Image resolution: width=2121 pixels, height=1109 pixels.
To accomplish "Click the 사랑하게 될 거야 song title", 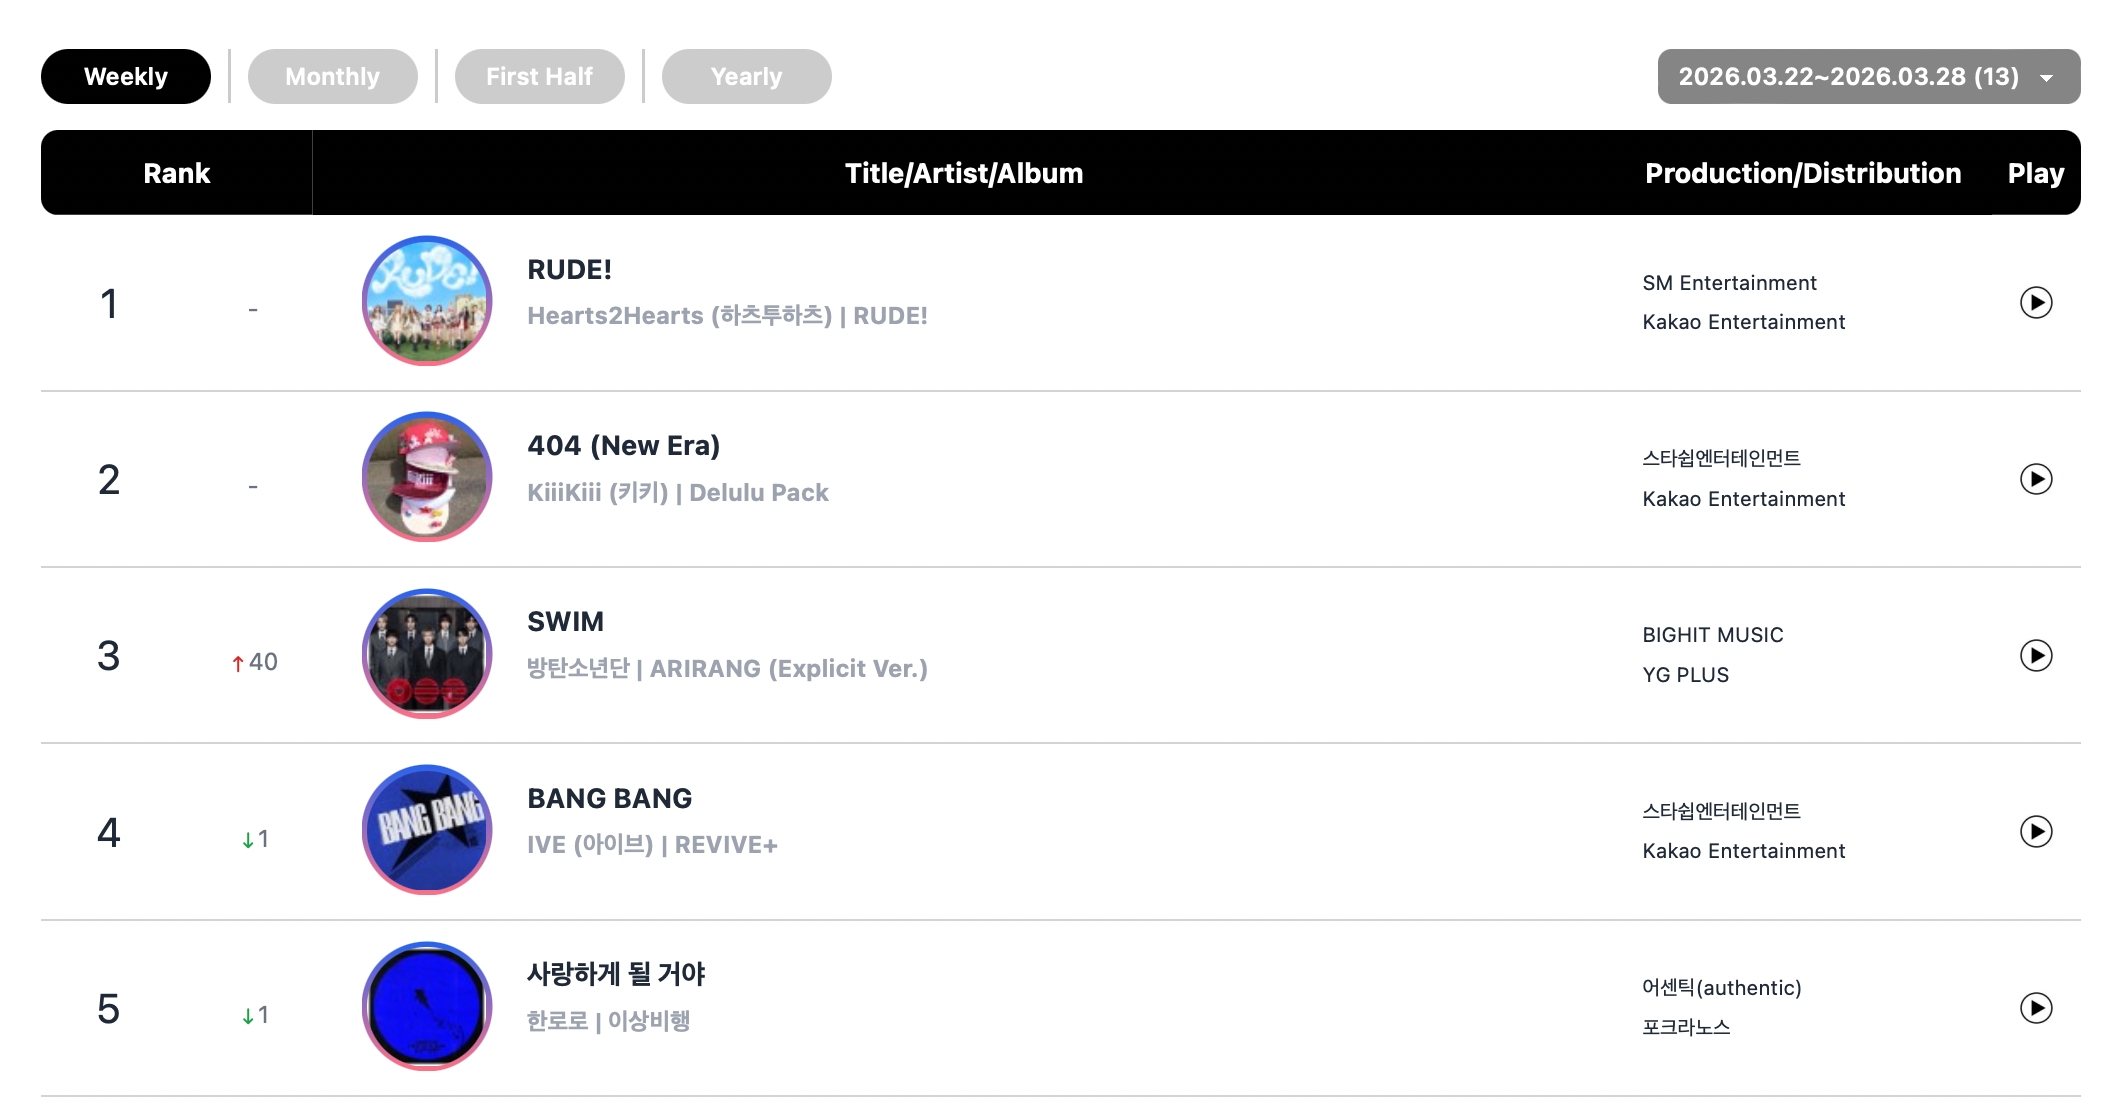I will coord(616,974).
